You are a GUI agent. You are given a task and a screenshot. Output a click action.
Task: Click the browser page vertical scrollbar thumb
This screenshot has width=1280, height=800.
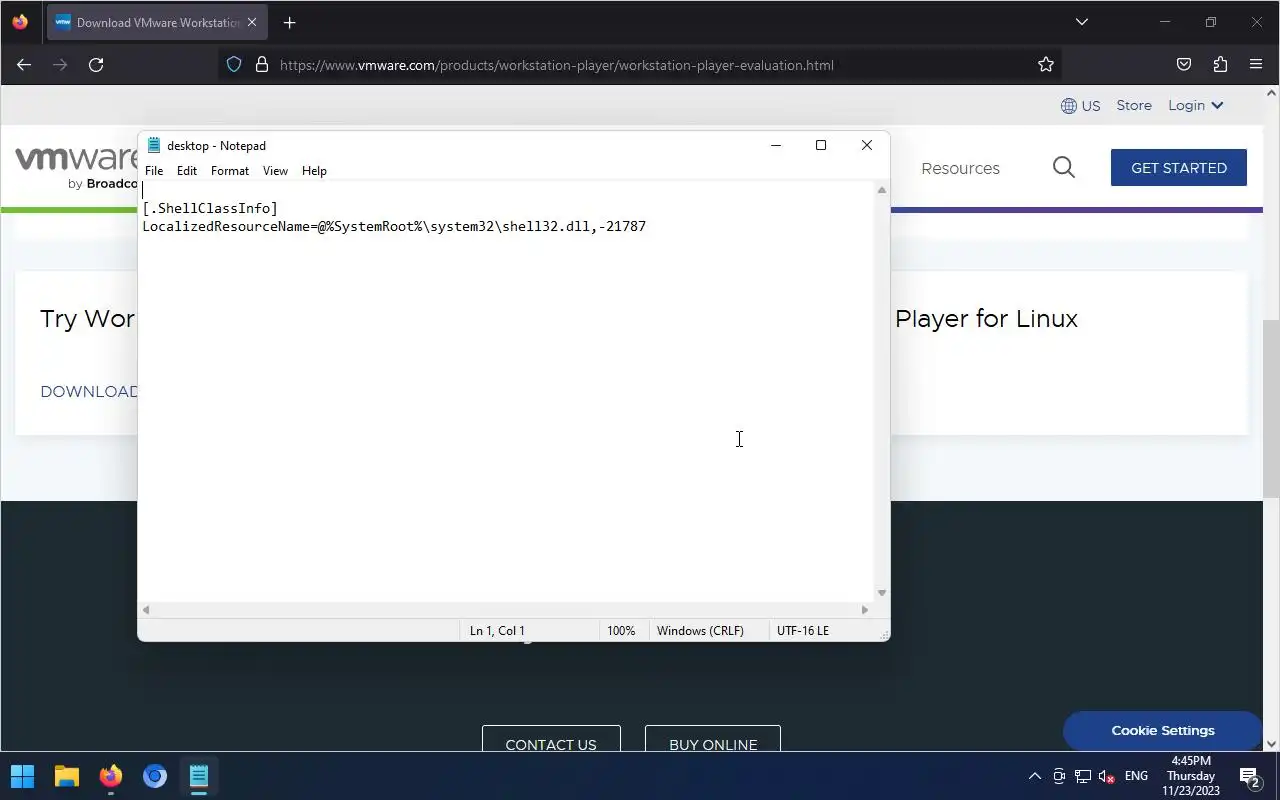1271,408
